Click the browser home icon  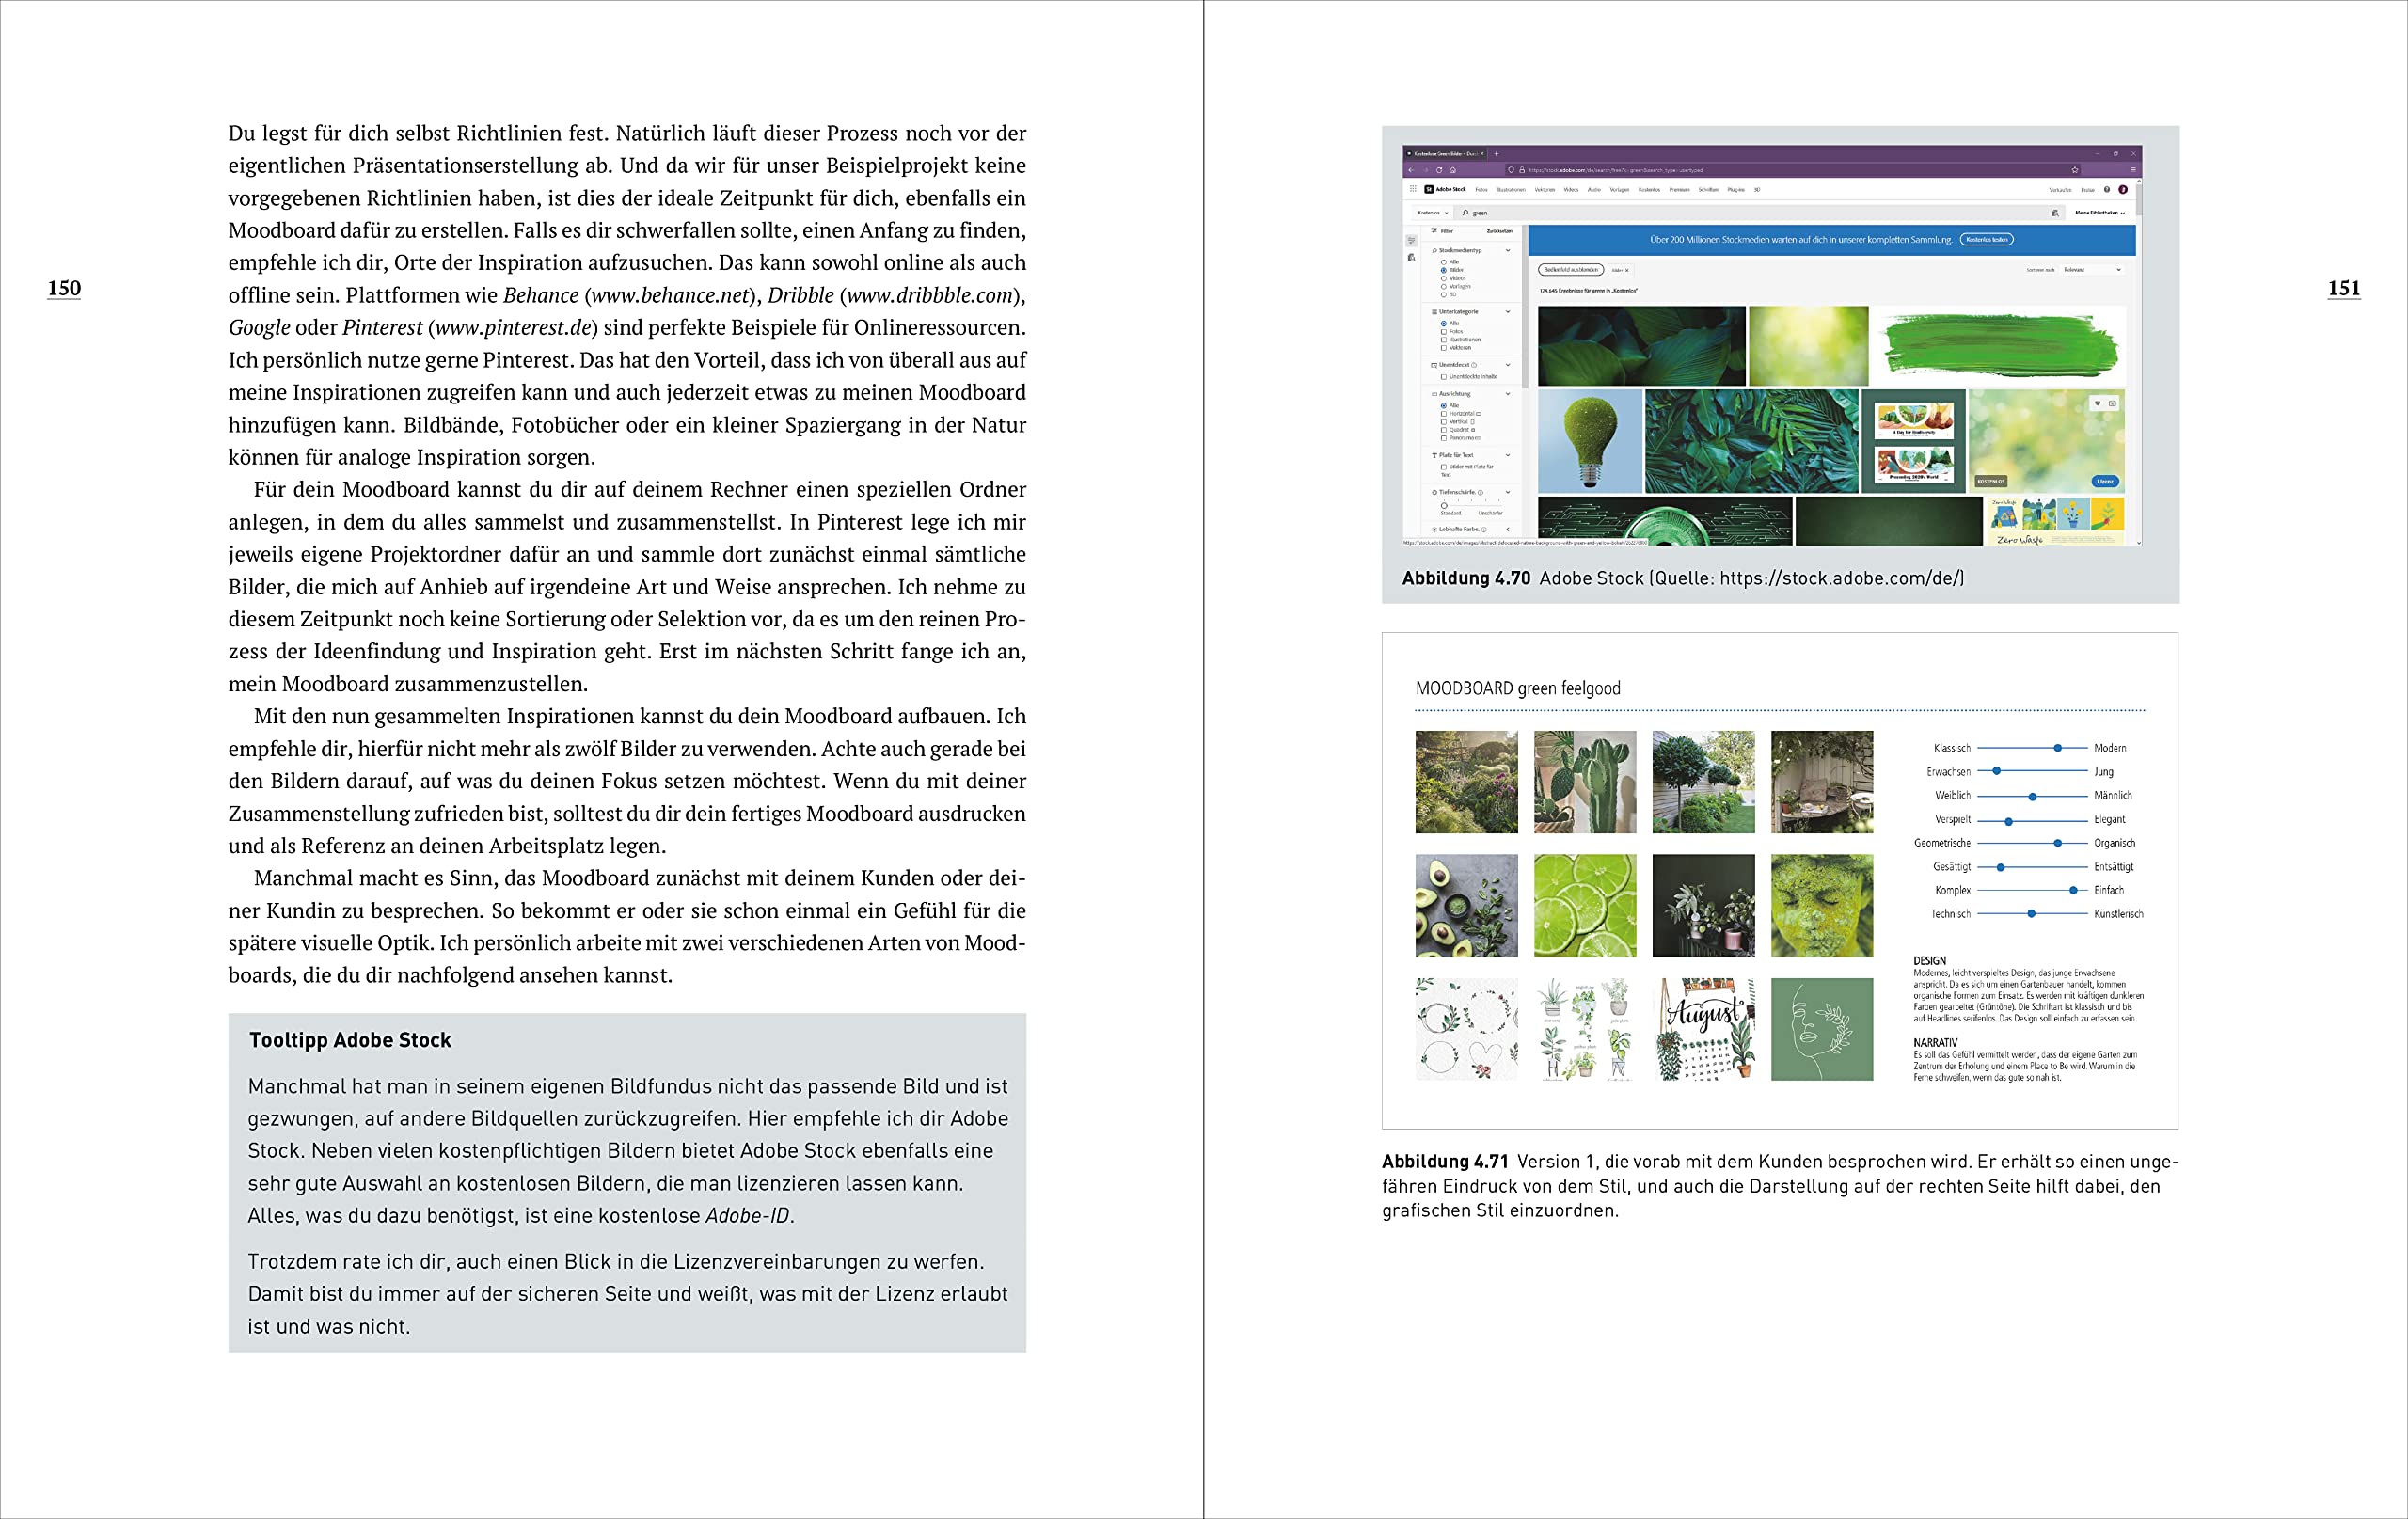tap(1453, 170)
